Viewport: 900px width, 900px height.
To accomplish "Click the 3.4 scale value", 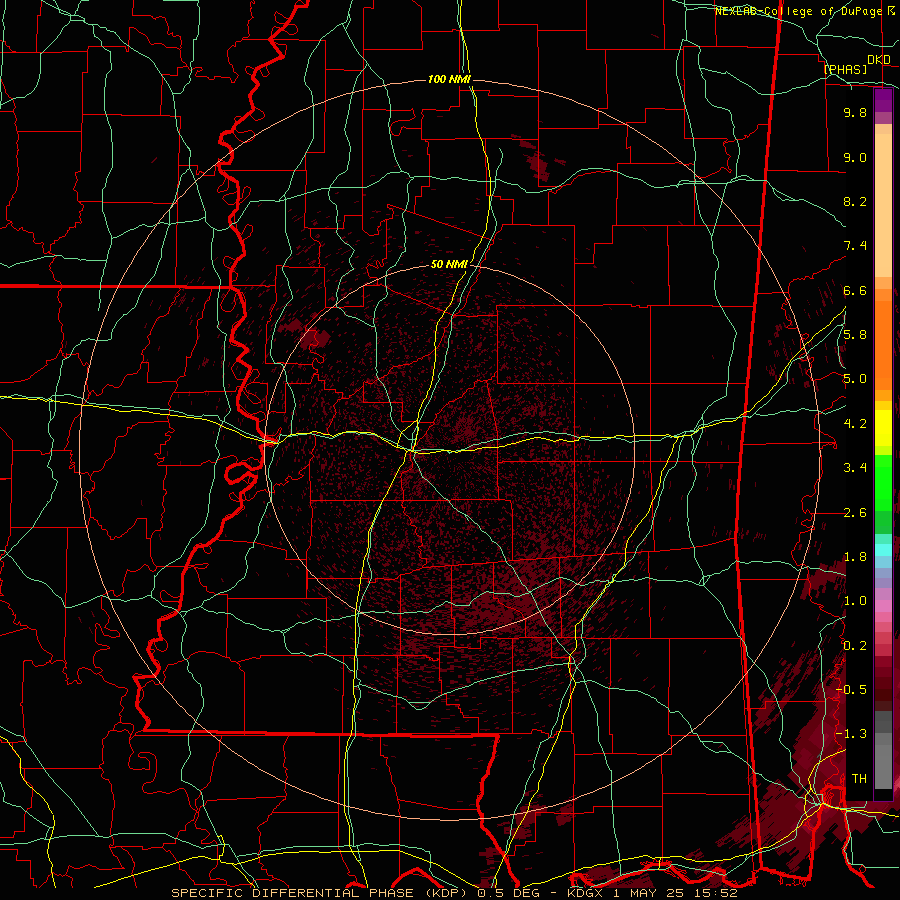I will (x=855, y=468).
